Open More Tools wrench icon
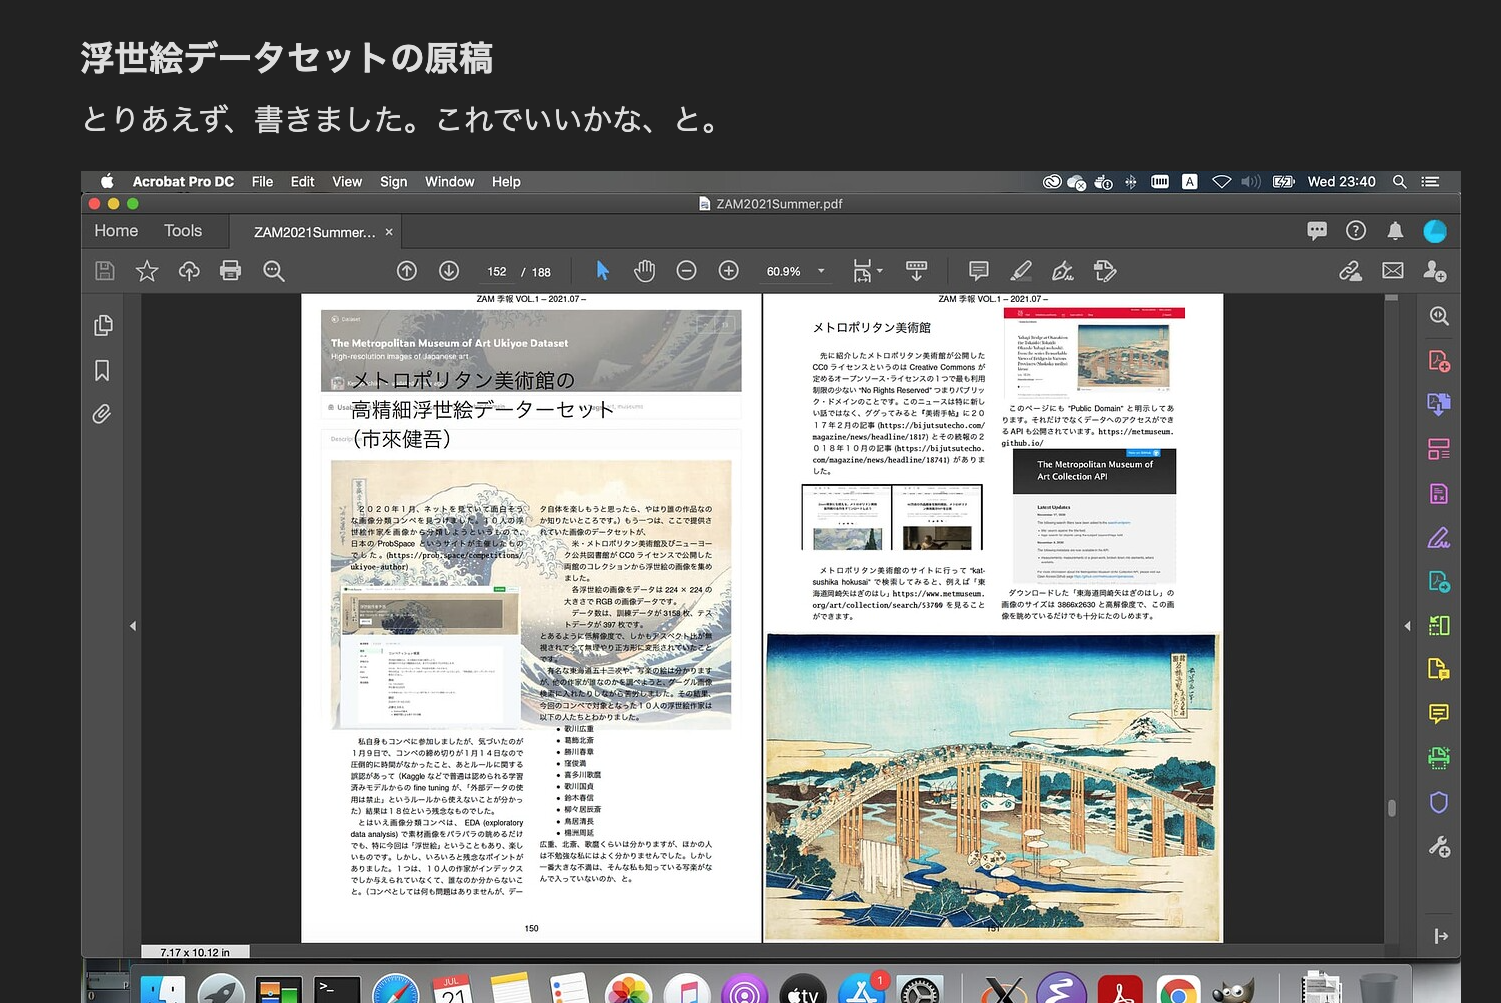The width and height of the screenshot is (1501, 1003). pyautogui.click(x=1439, y=847)
